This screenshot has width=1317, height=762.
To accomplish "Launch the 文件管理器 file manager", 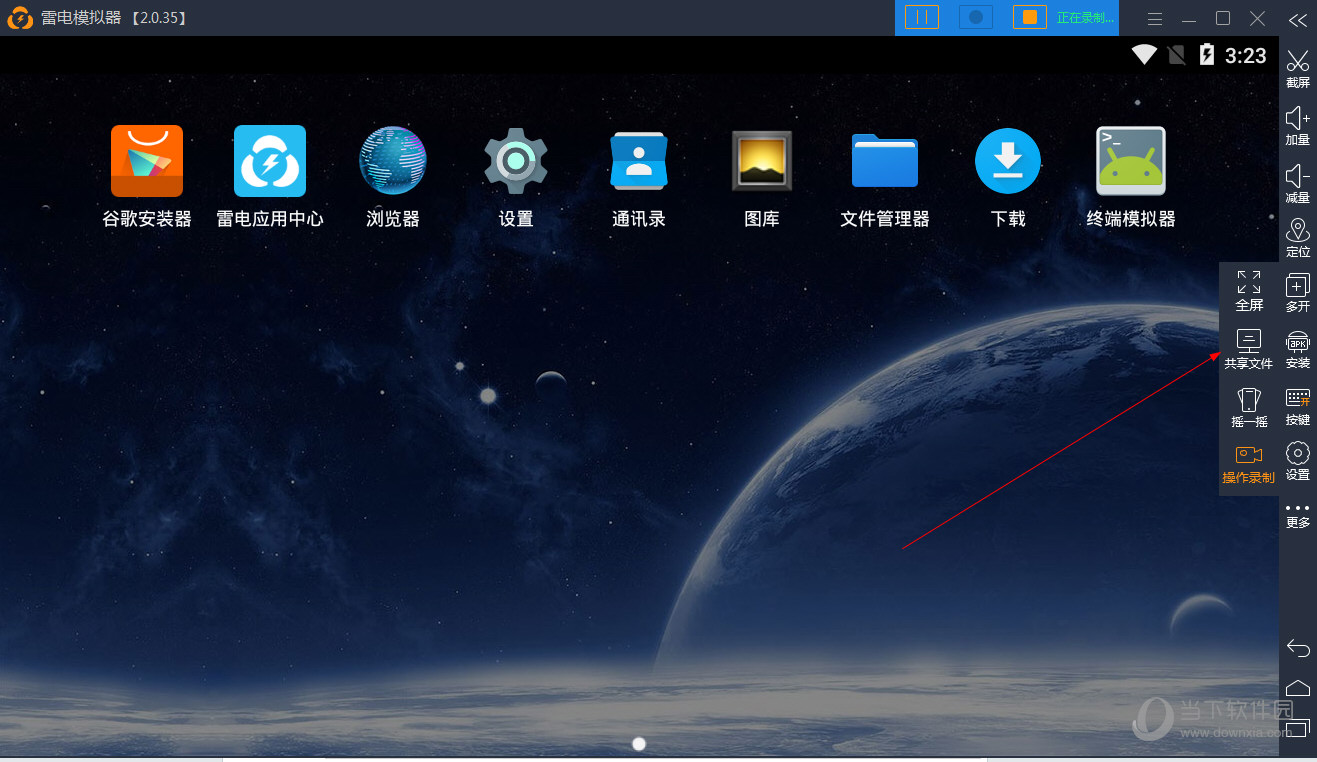I will [x=885, y=161].
